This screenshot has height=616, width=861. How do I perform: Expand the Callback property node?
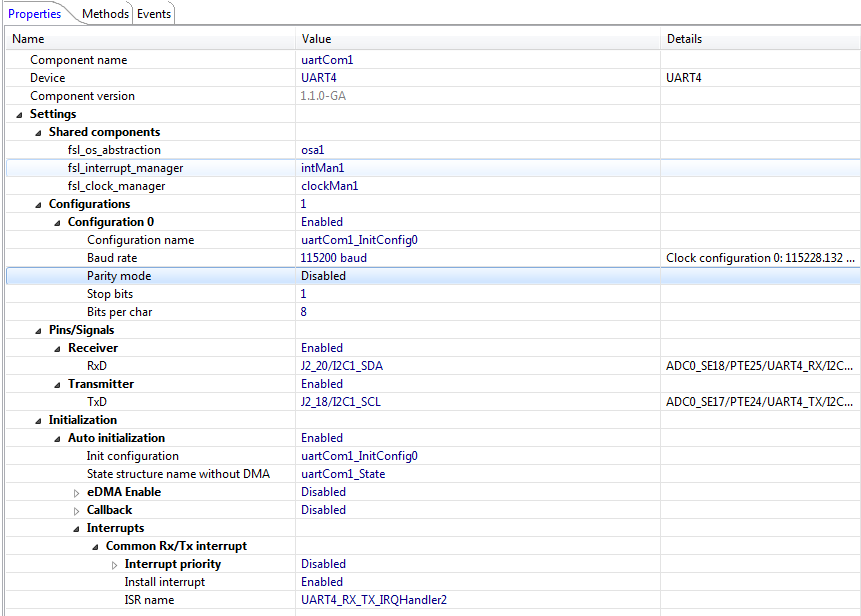point(76,510)
